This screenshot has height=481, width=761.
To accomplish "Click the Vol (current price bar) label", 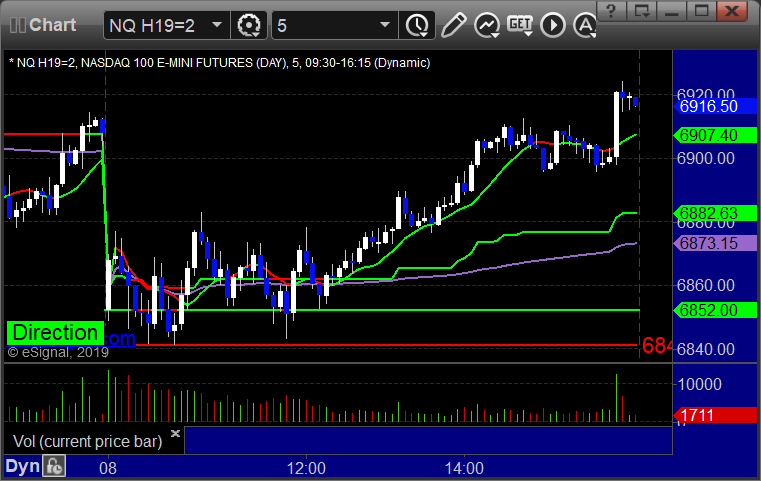I will [87, 441].
